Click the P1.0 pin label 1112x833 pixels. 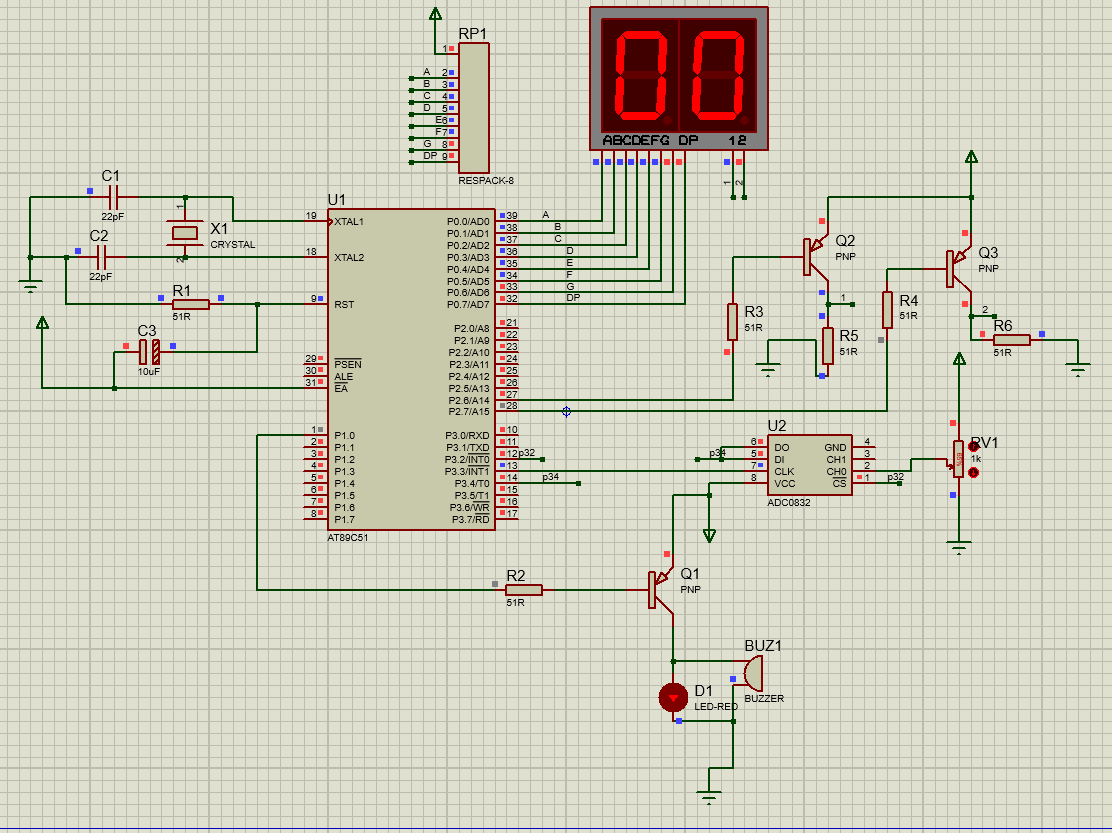(x=345, y=436)
